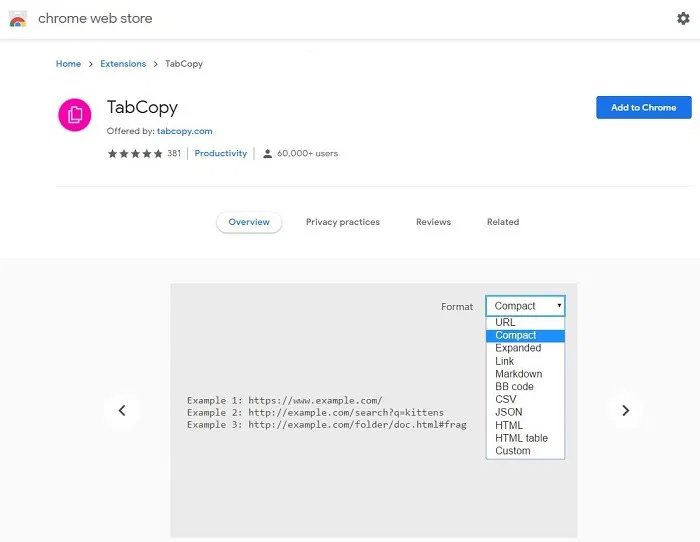The width and height of the screenshot is (700, 542).
Task: Go to previous screenshot with left arrow
Action: 122,410
